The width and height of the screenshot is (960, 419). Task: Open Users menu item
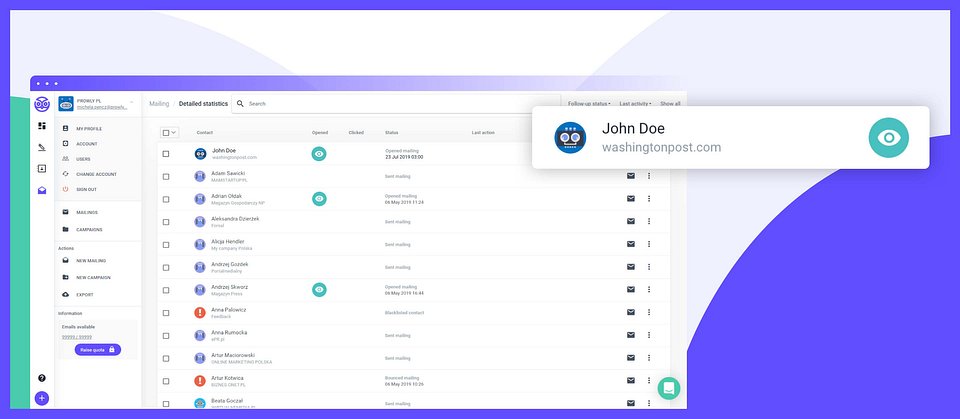pos(83,159)
